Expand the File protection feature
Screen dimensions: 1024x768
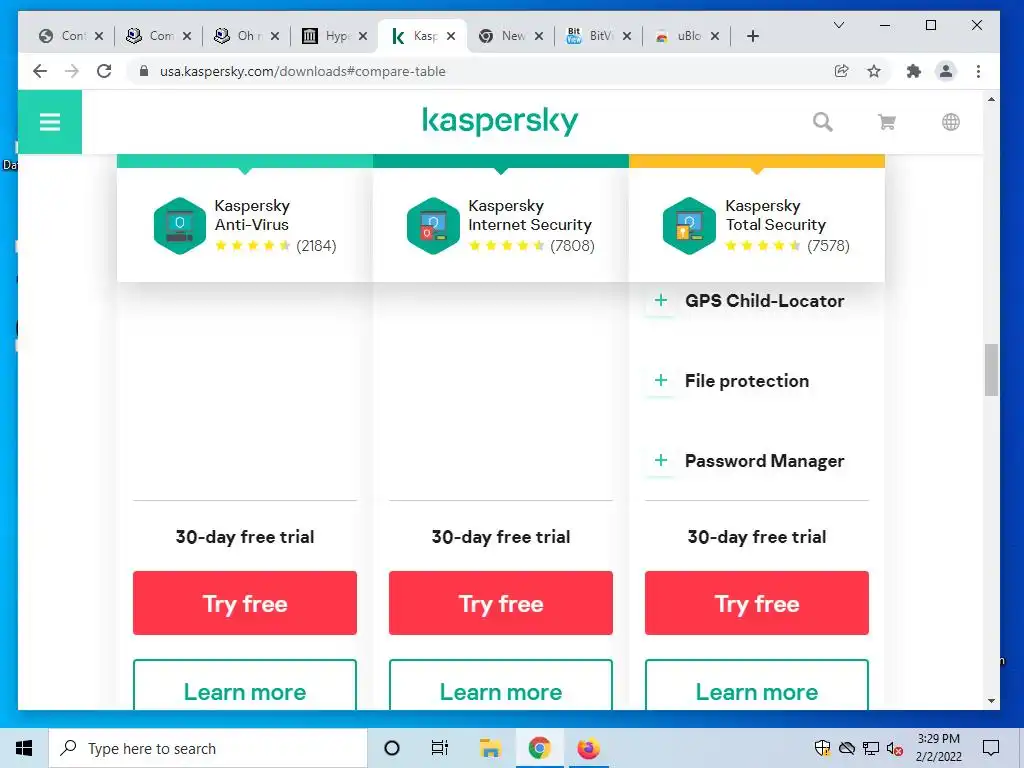pyautogui.click(x=661, y=380)
